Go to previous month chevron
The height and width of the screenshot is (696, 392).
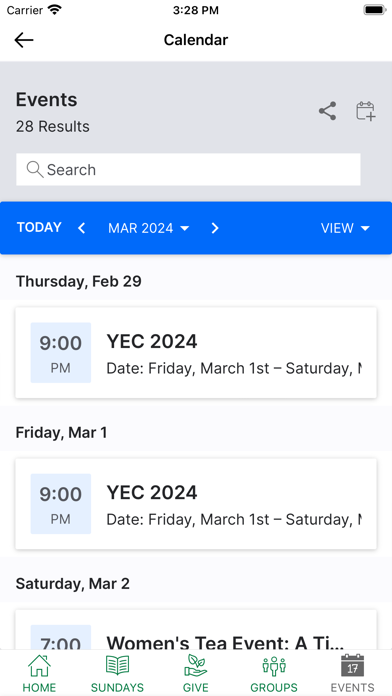point(81,228)
